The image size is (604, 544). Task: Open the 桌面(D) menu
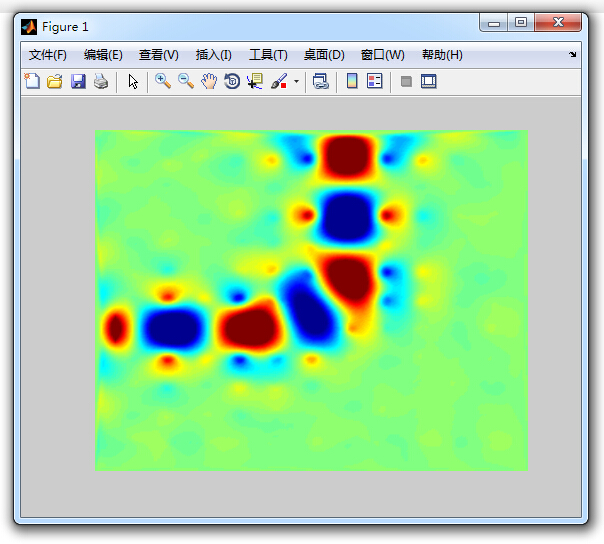324,55
